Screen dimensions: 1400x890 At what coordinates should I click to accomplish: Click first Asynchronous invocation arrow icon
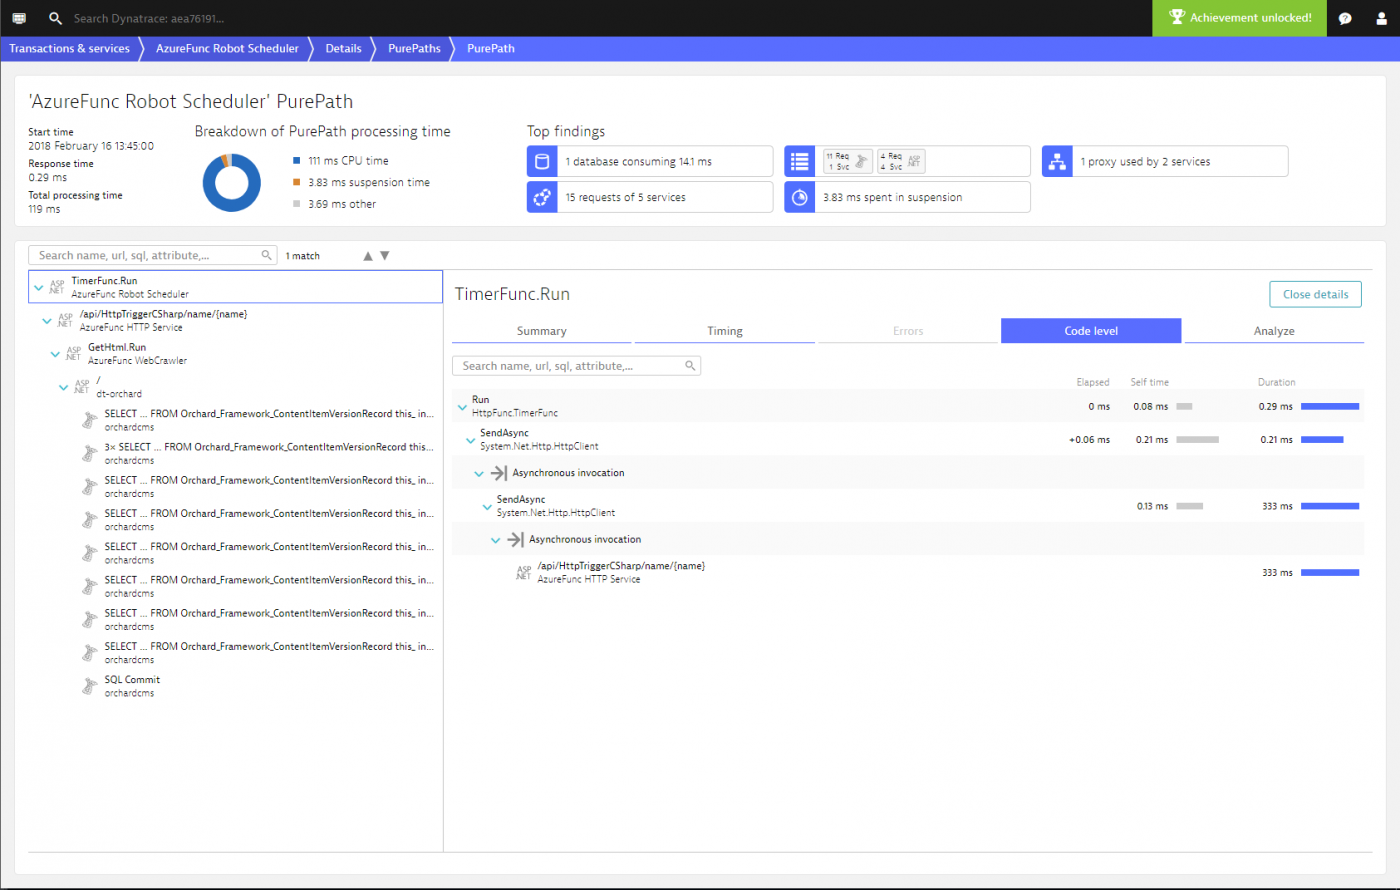click(x=498, y=473)
